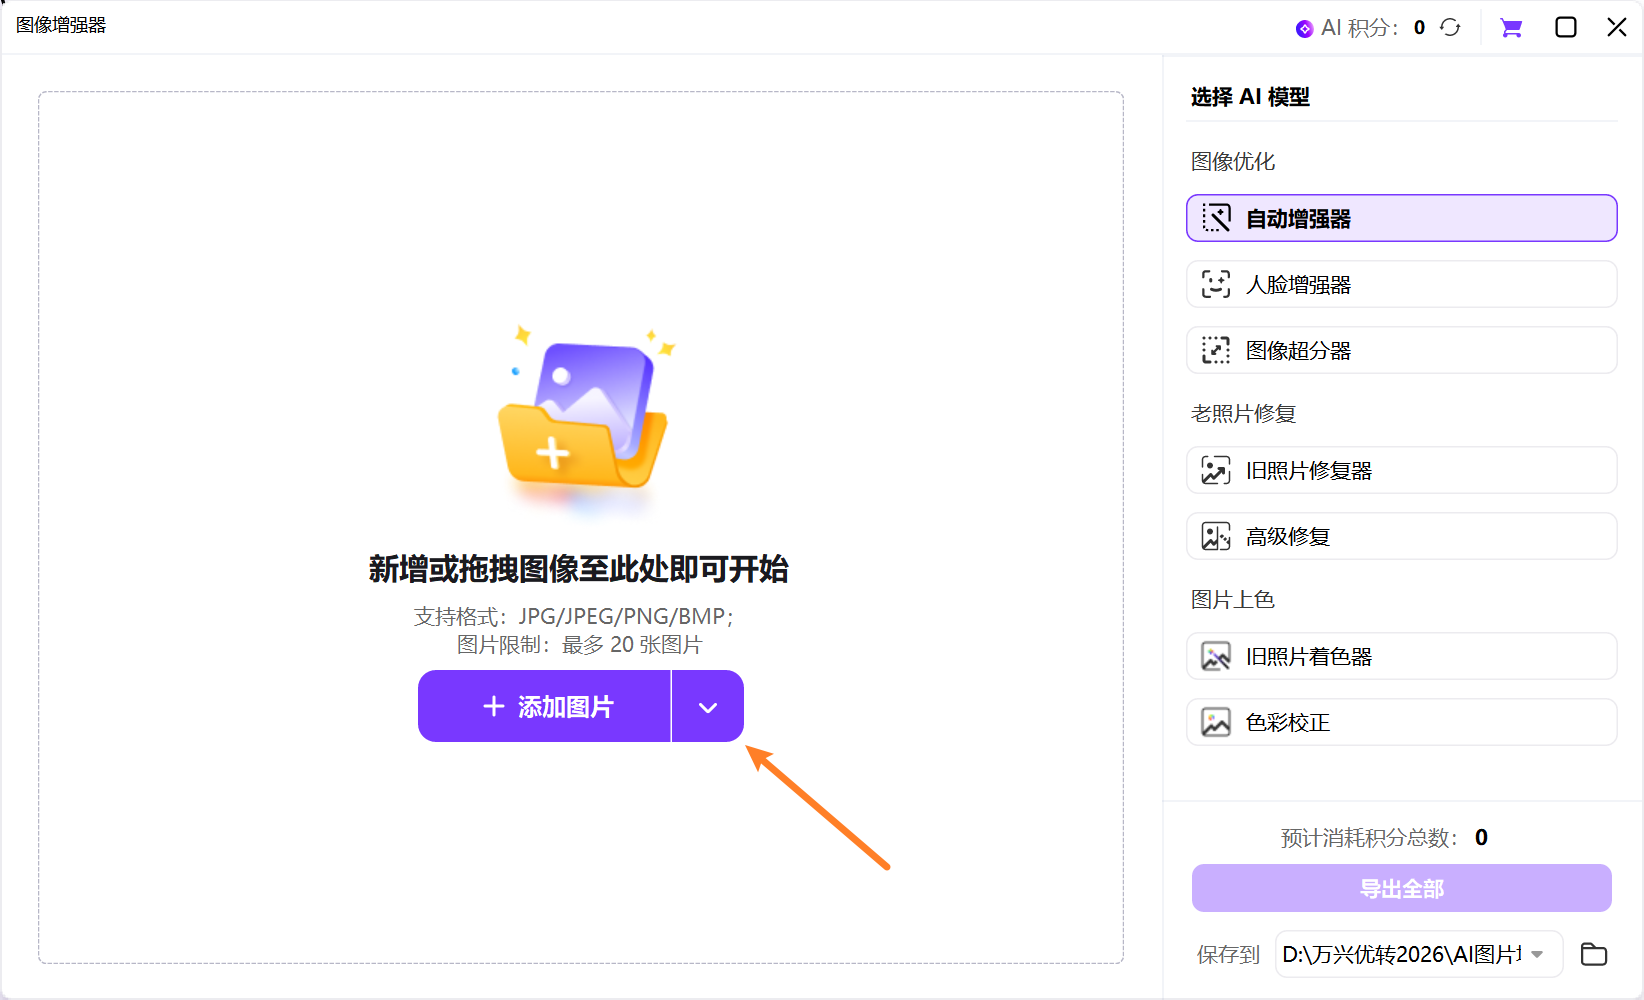This screenshot has height=1000, width=1644.
Task: Open the folder browser beside save path
Action: (x=1593, y=954)
